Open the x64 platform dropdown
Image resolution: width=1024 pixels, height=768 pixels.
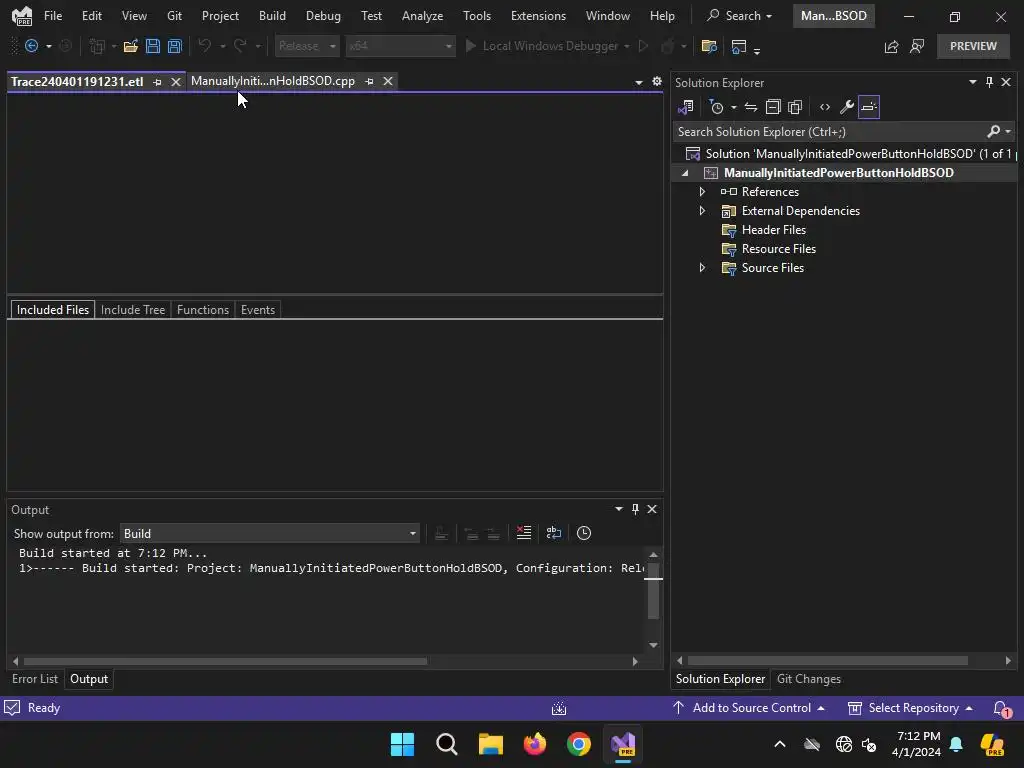coord(400,46)
